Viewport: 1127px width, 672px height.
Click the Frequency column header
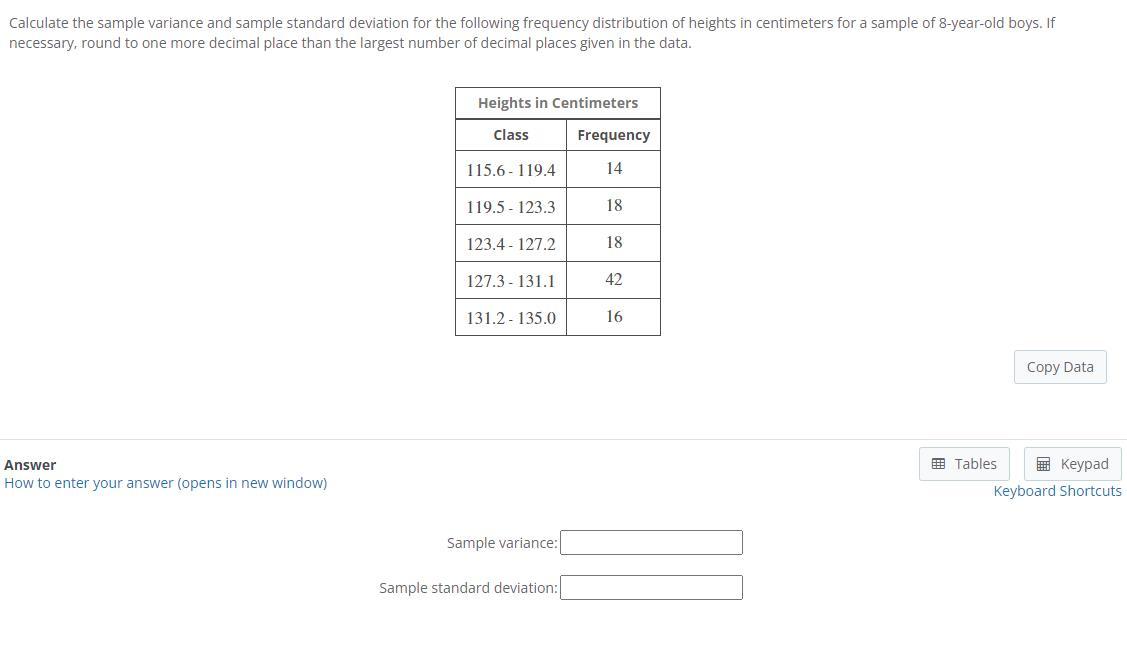pyautogui.click(x=613, y=134)
